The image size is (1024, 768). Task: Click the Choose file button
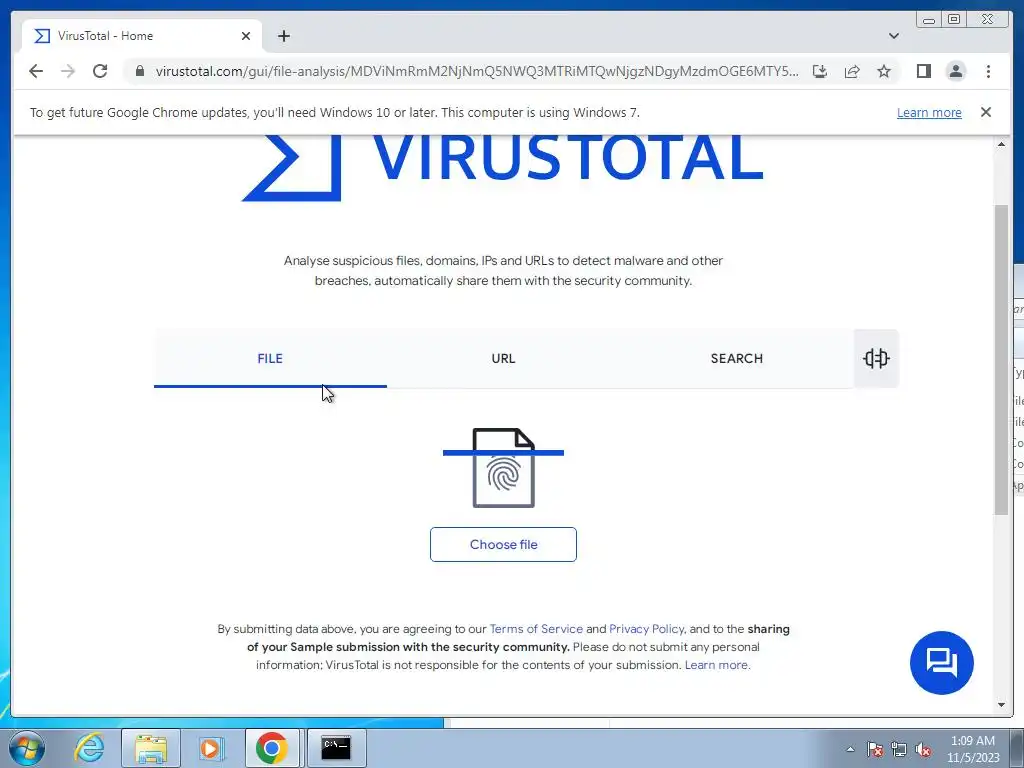point(504,545)
